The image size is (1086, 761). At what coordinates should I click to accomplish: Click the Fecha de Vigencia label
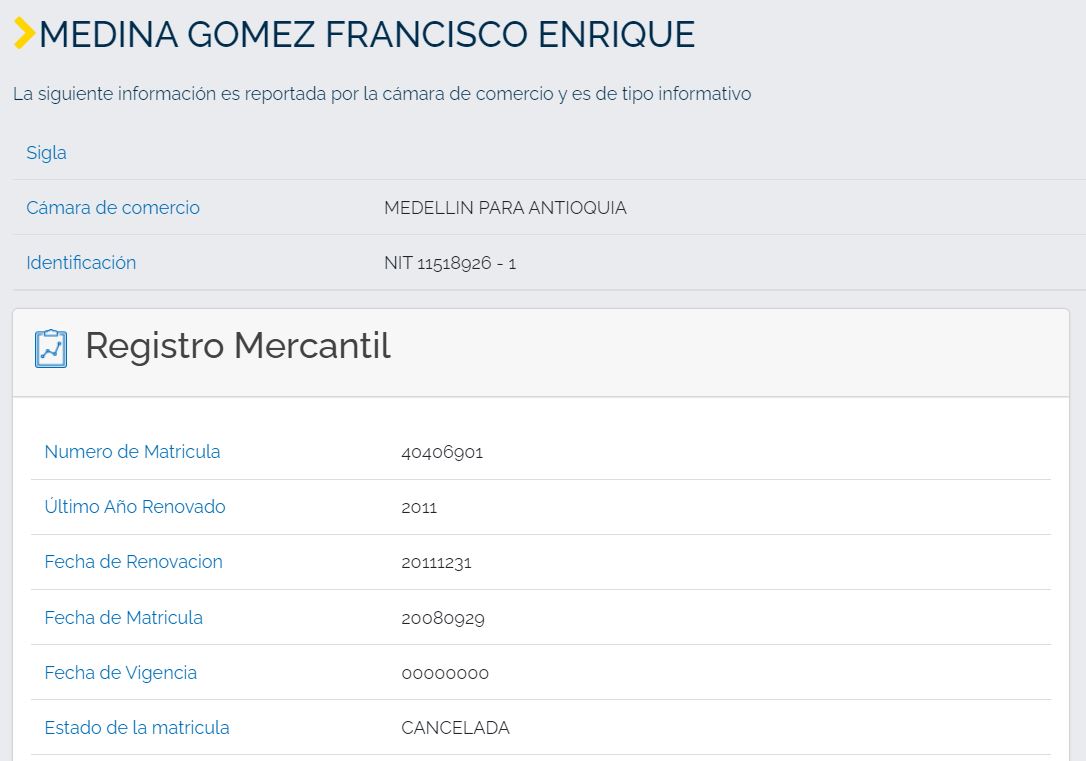click(120, 673)
